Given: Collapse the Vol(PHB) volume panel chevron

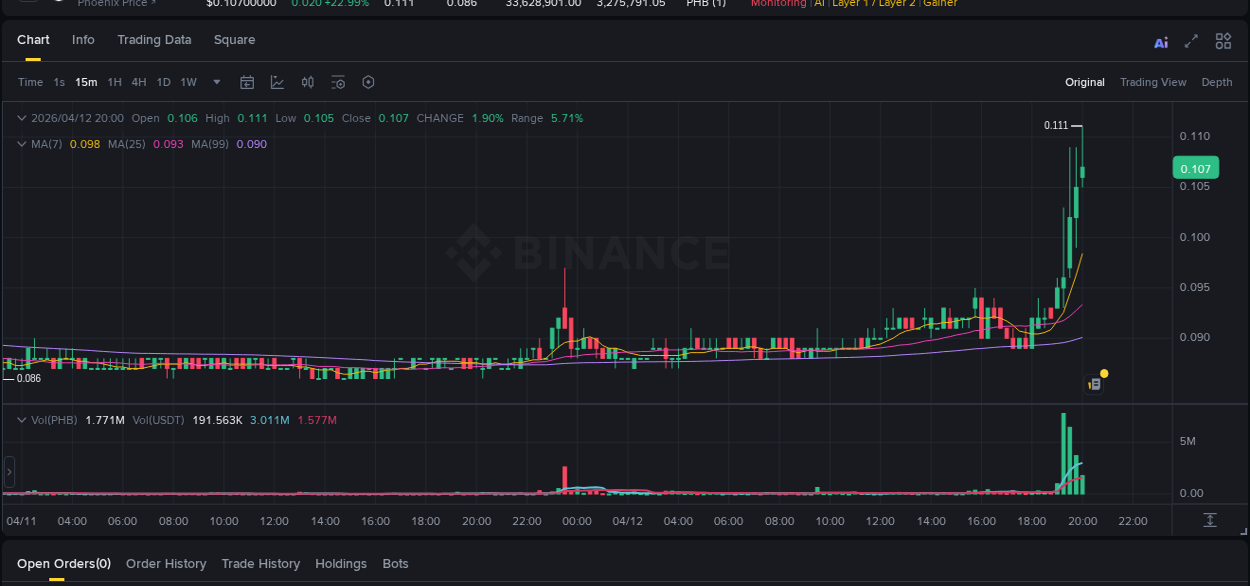Looking at the screenshot, I should pos(22,420).
